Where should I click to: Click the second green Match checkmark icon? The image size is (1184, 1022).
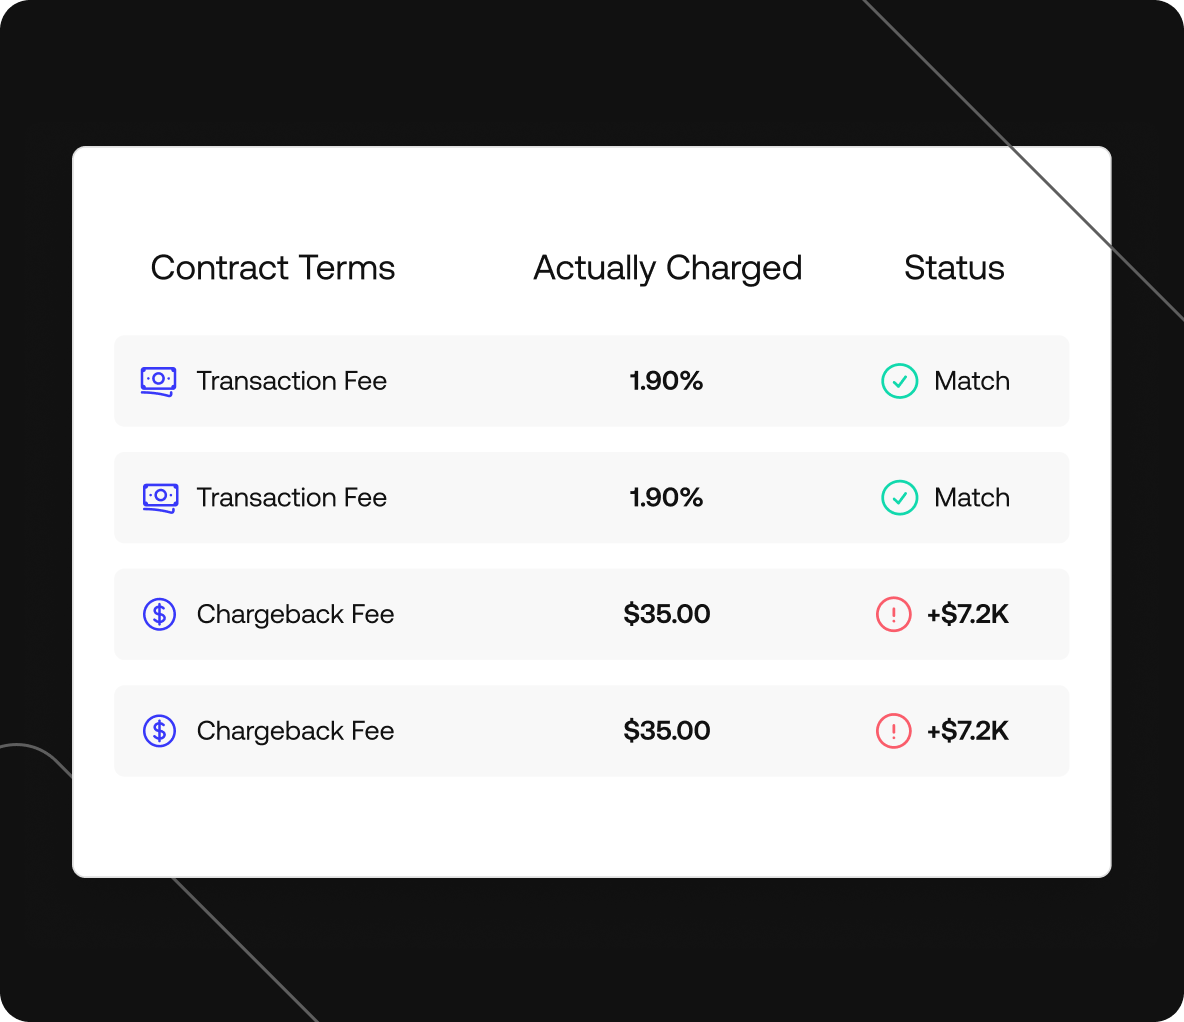(899, 498)
